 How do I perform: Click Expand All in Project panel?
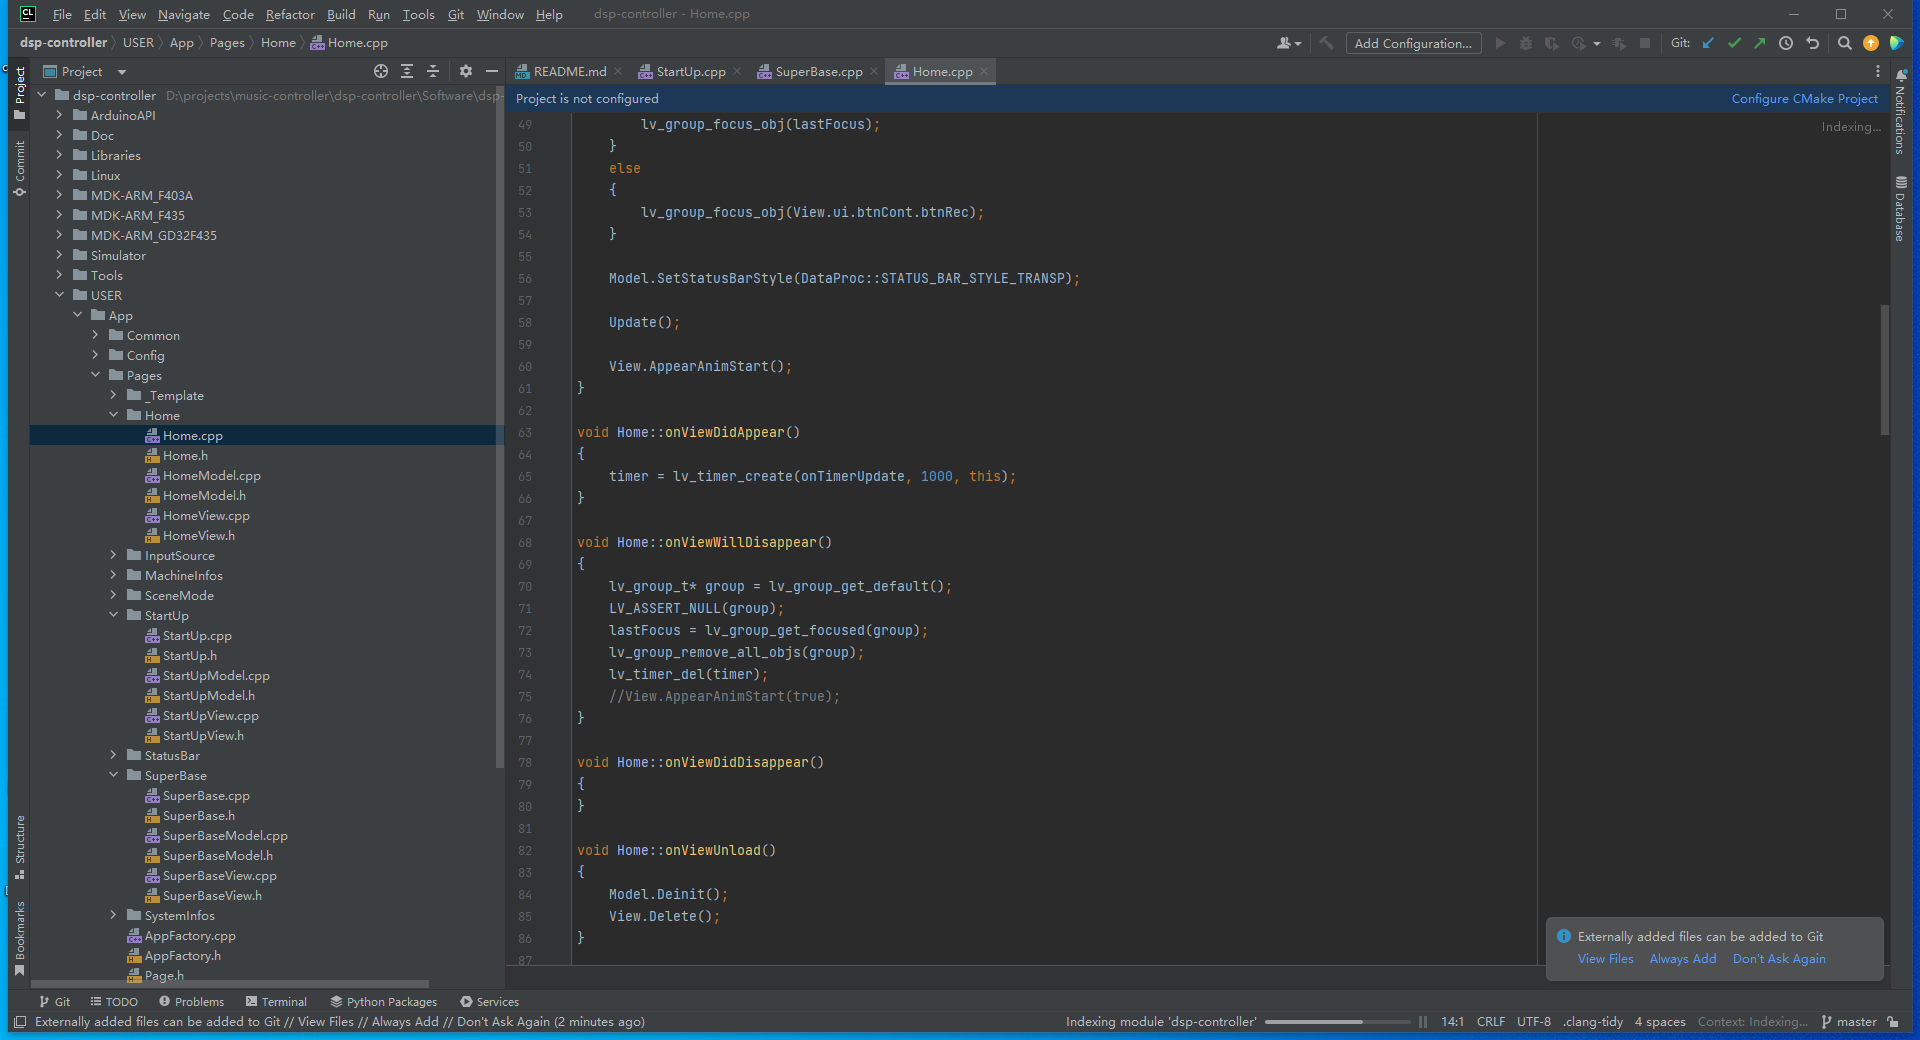(407, 71)
